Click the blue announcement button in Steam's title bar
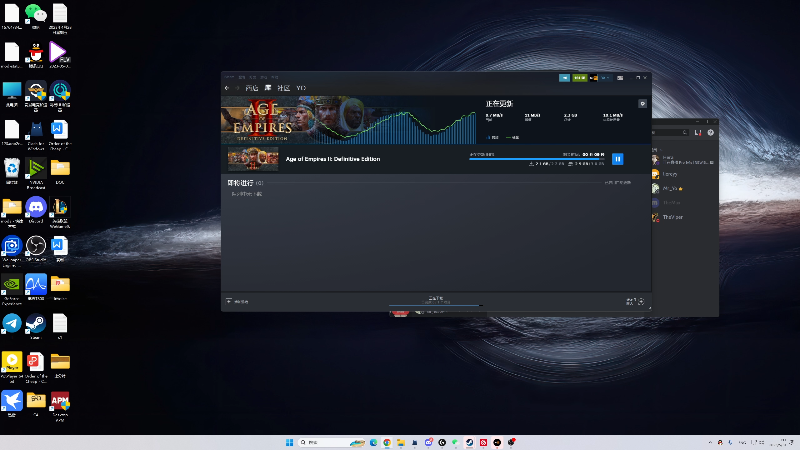The image size is (800, 450). coord(564,78)
